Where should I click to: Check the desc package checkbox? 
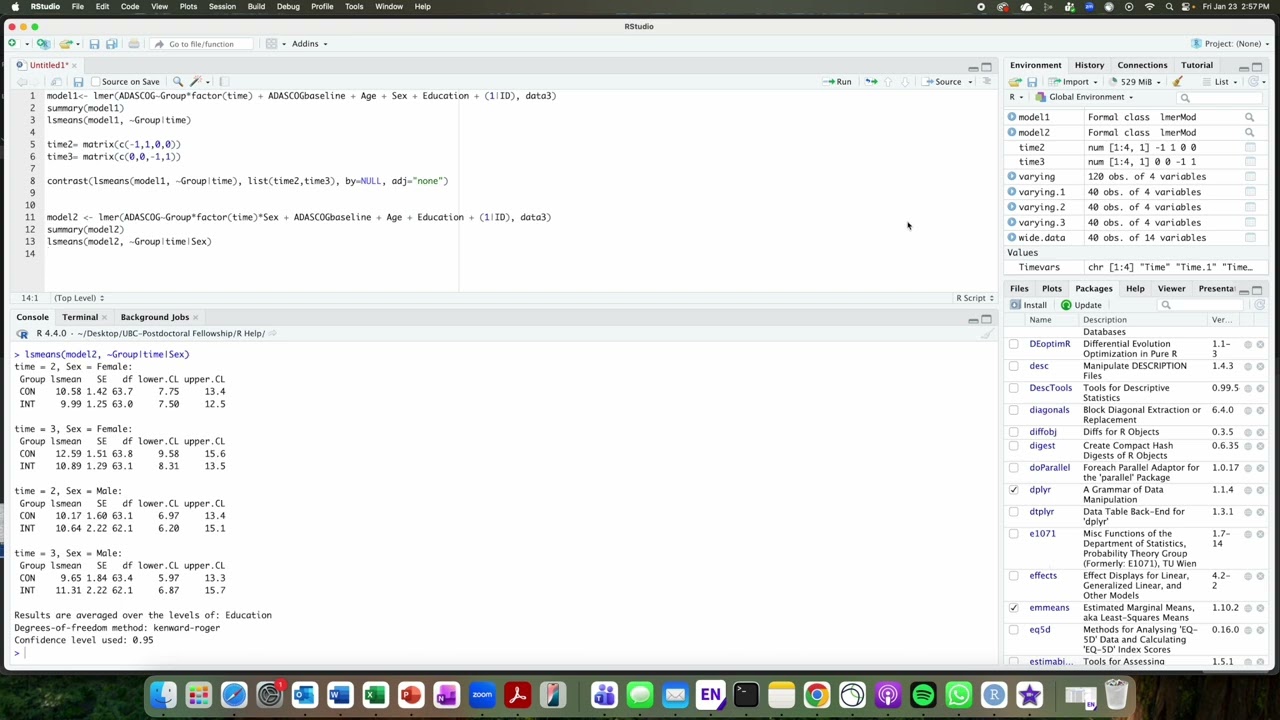point(1013,367)
